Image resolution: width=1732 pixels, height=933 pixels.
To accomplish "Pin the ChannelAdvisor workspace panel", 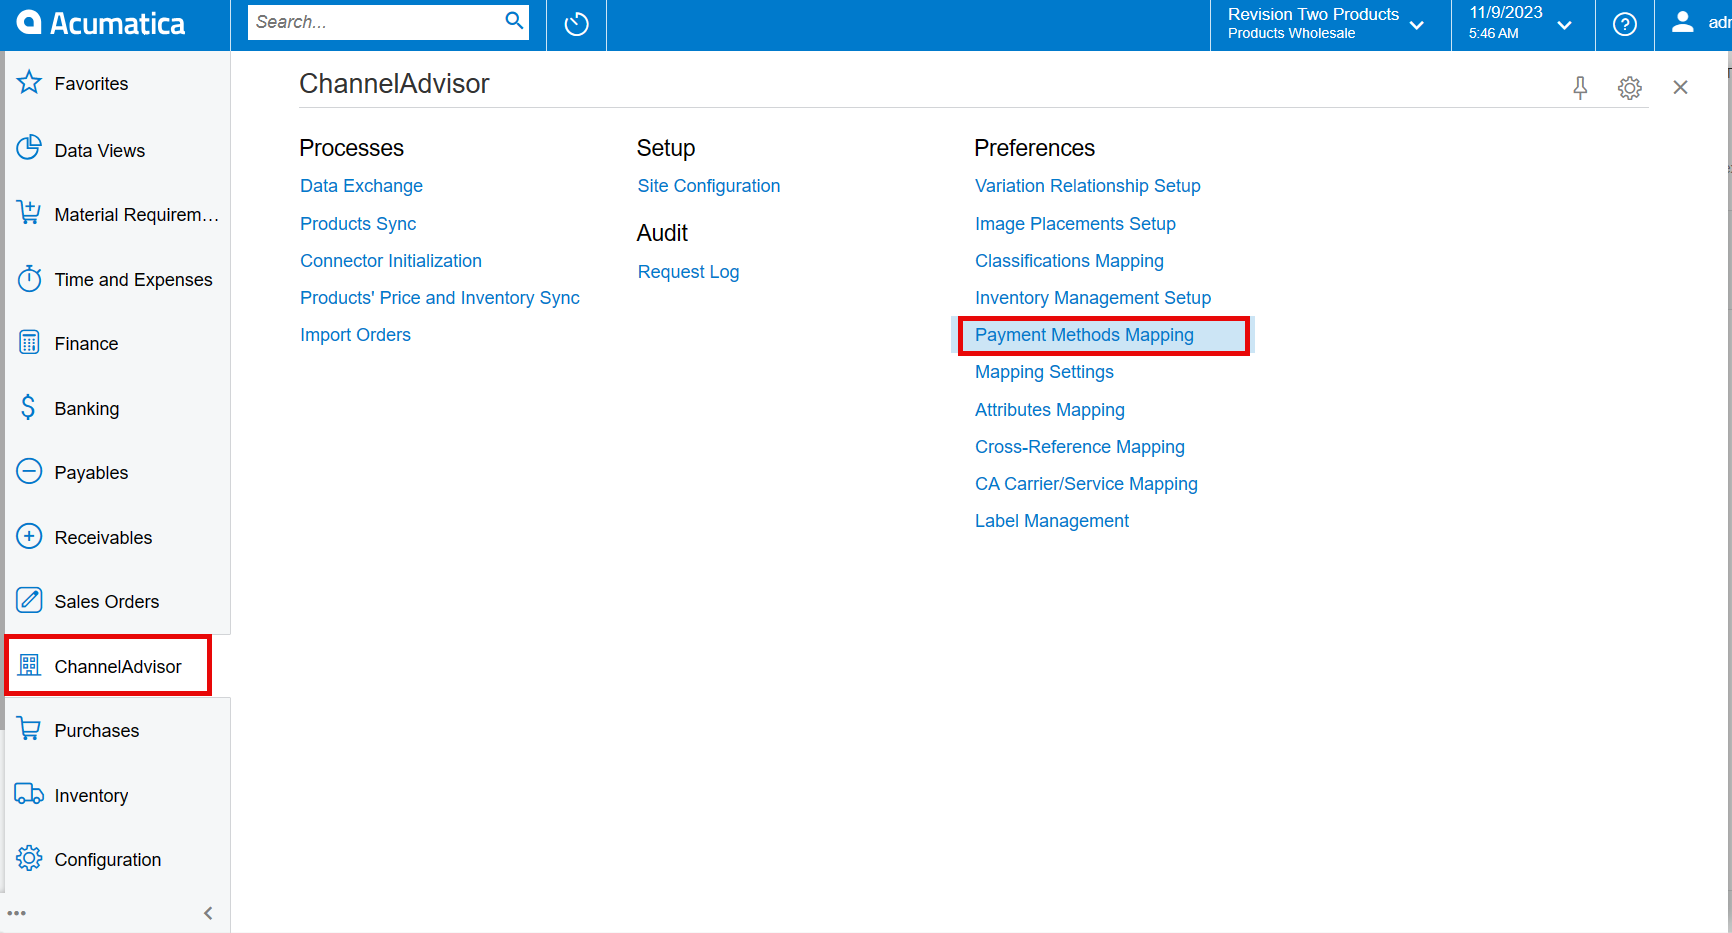I will pyautogui.click(x=1580, y=88).
